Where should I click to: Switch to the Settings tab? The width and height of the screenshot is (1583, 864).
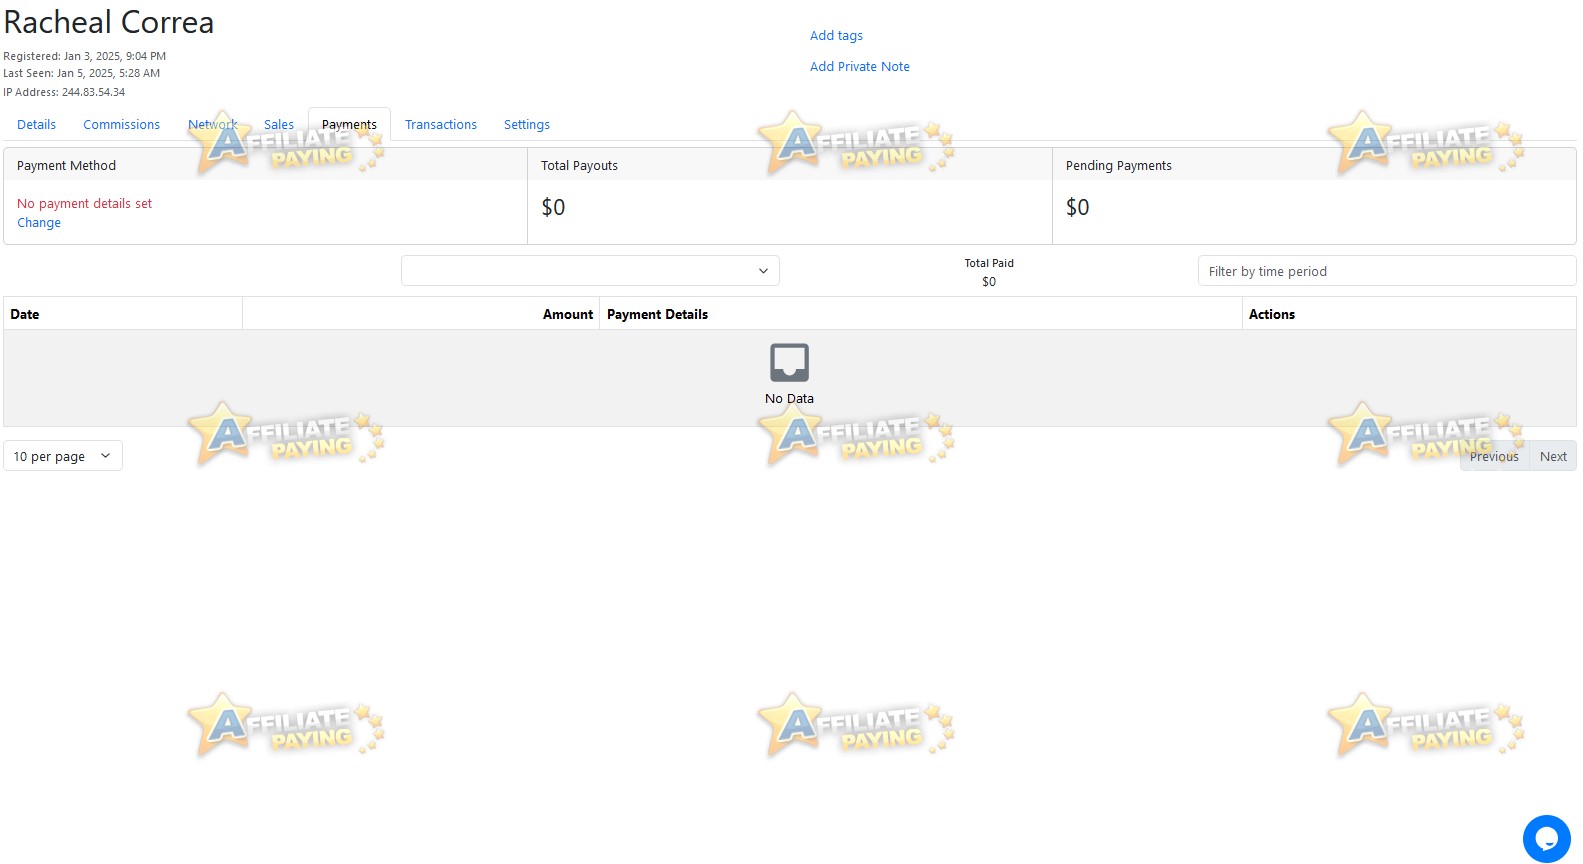[x=527, y=125]
